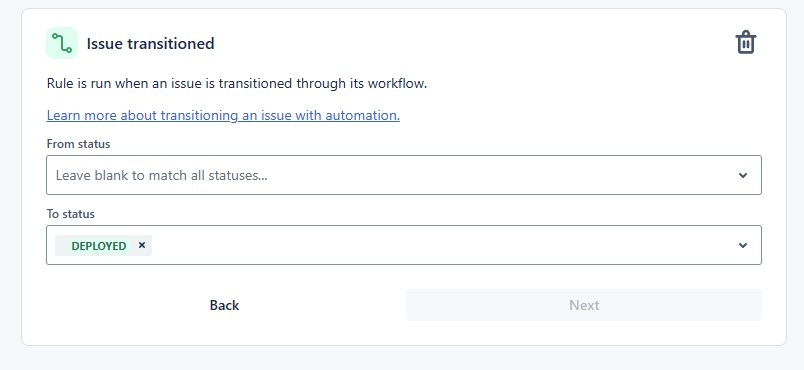Click the green Issue transitioned workflow icon
Image resolution: width=804 pixels, height=370 pixels.
pos(62,43)
